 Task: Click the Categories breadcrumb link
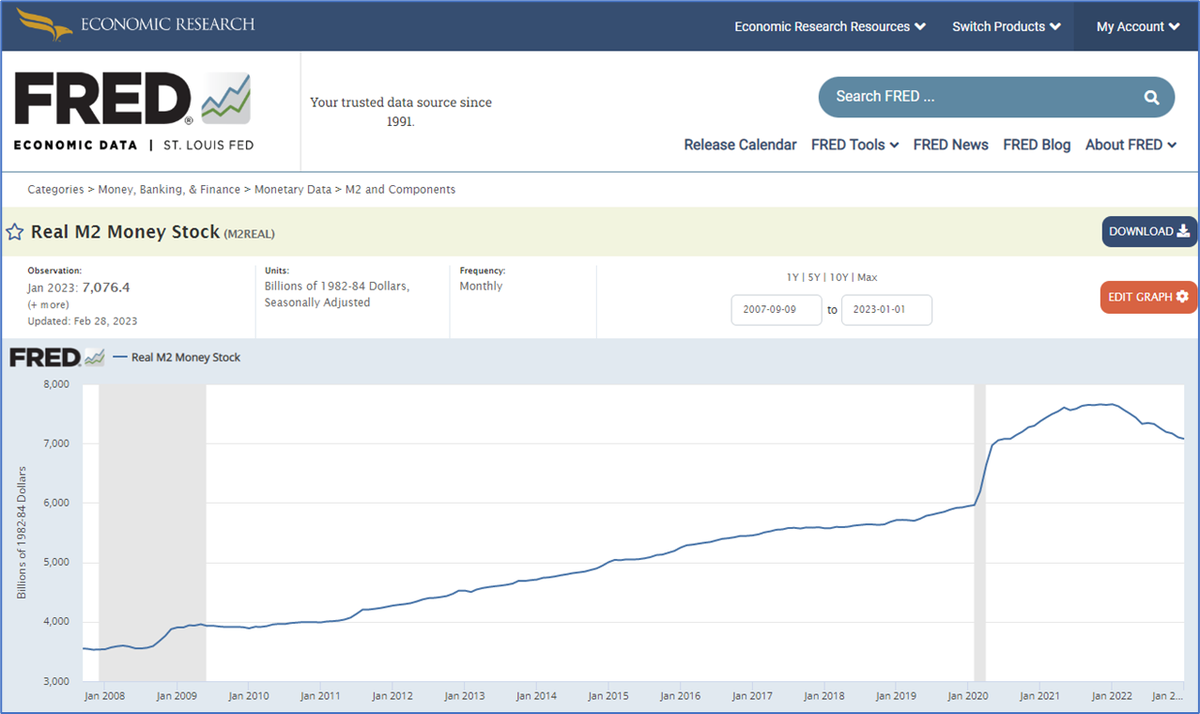(x=55, y=189)
